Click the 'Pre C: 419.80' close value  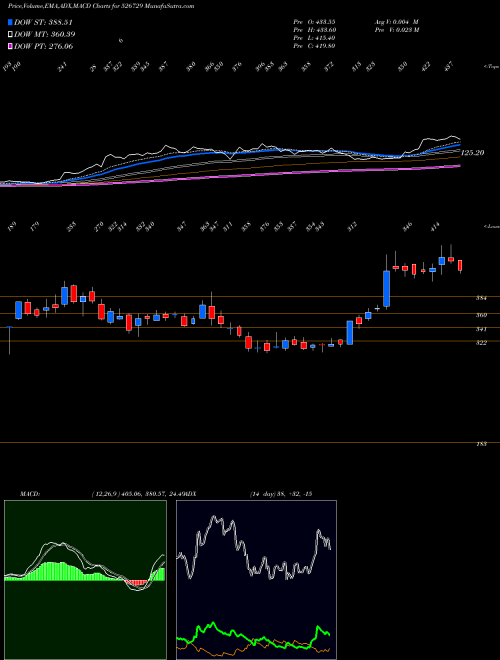pos(314,46)
